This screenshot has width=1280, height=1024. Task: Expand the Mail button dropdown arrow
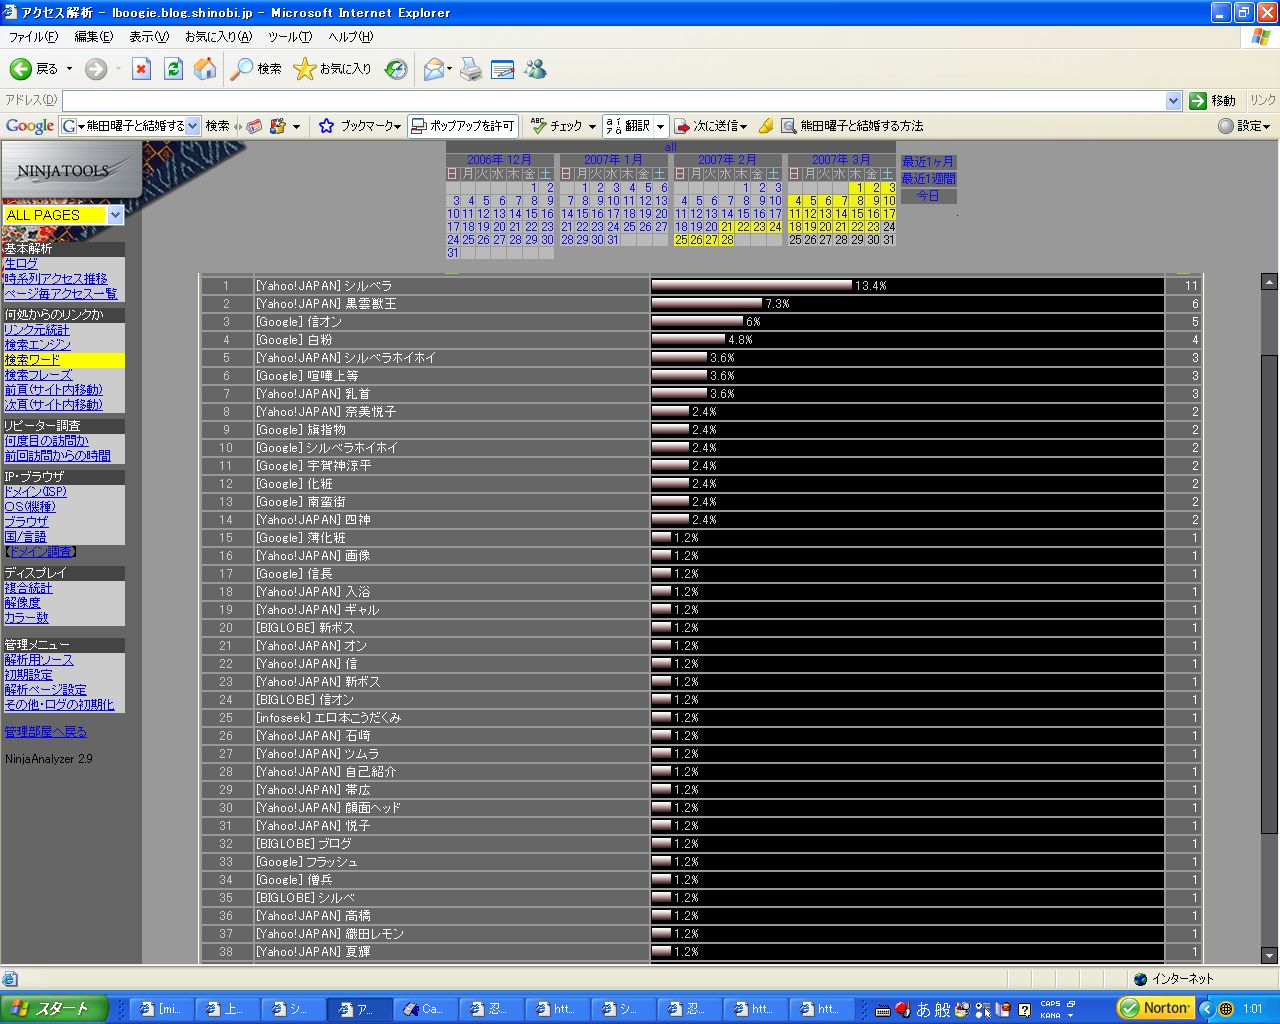pyautogui.click(x=450, y=69)
